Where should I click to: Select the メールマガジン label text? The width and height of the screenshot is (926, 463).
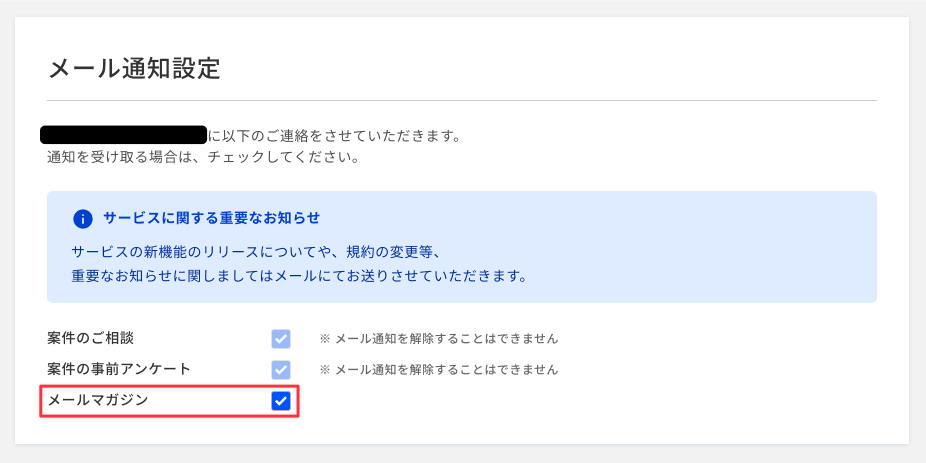tap(97, 400)
